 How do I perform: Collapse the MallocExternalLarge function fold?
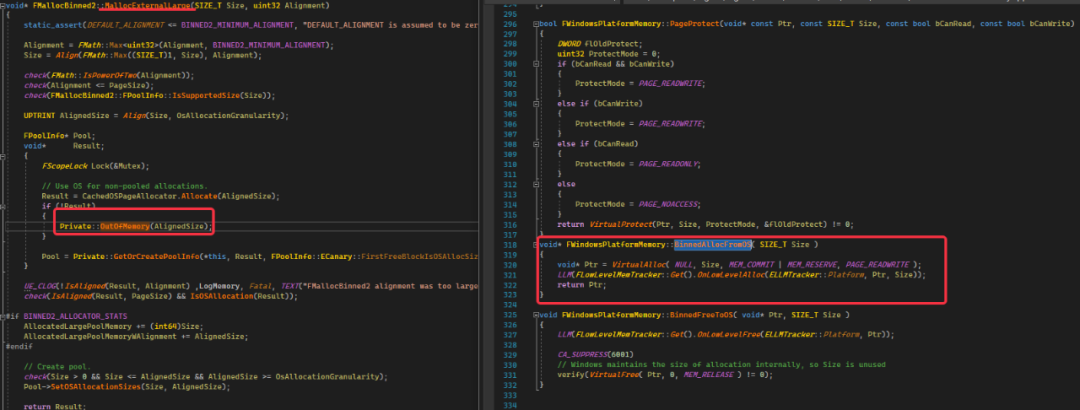click(4, 6)
